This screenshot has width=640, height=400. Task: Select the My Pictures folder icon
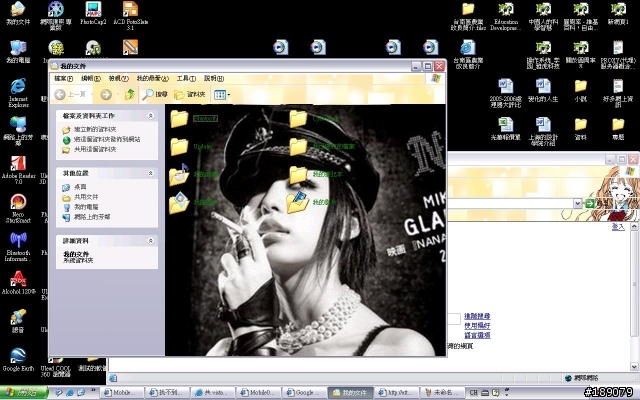[179, 202]
